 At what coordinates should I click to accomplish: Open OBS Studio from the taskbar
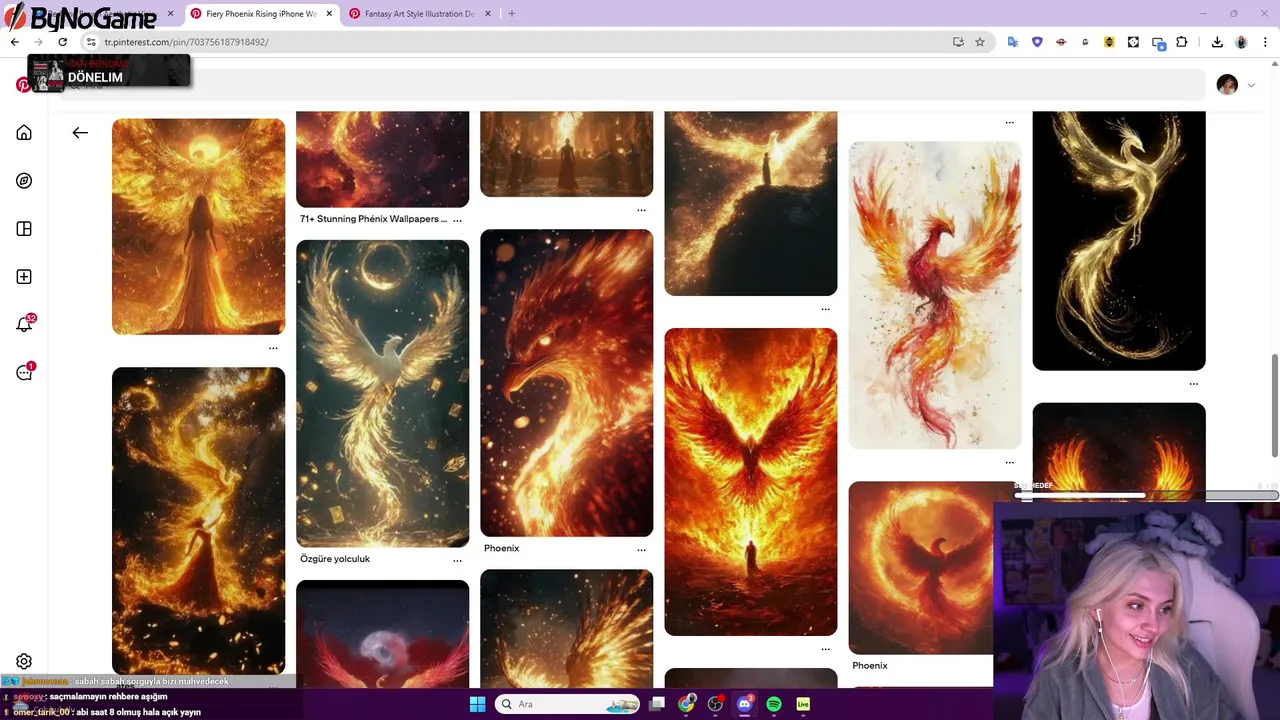[x=715, y=704]
